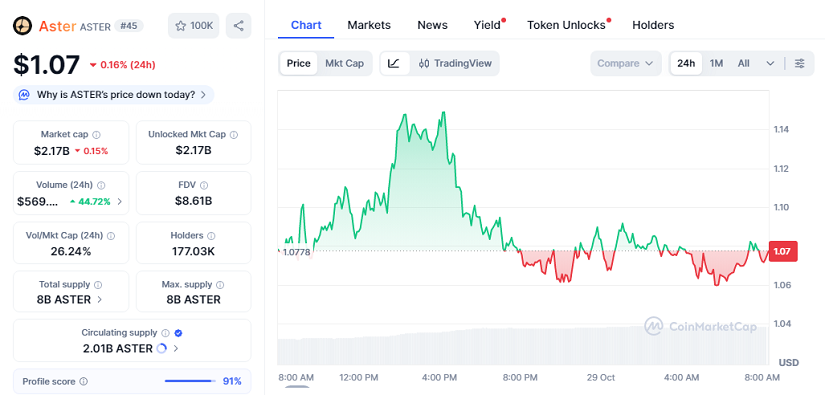825x395 pixels.
Task: Switch to the Holders tab
Action: [653, 25]
